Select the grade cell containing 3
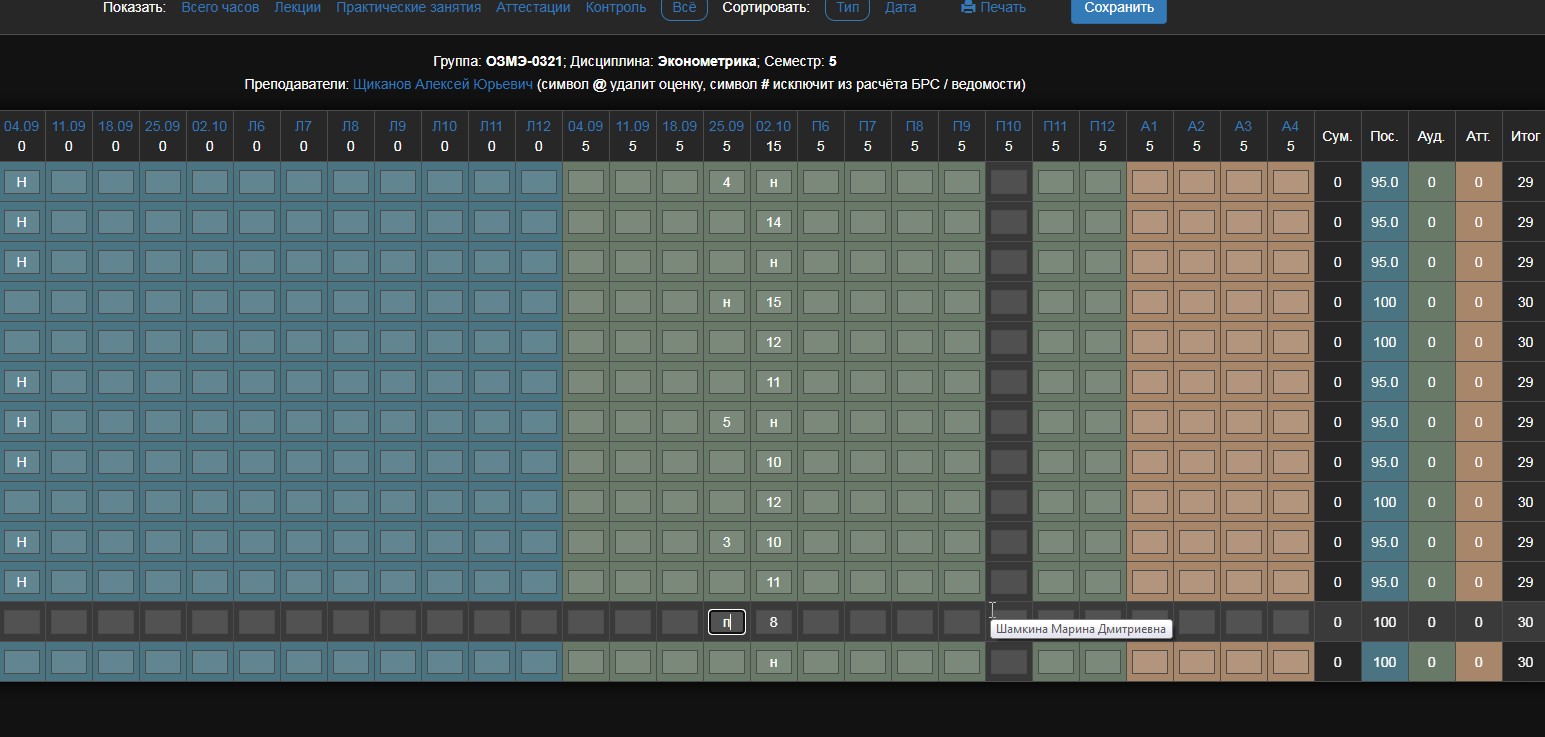This screenshot has height=737, width=1545. pos(726,542)
